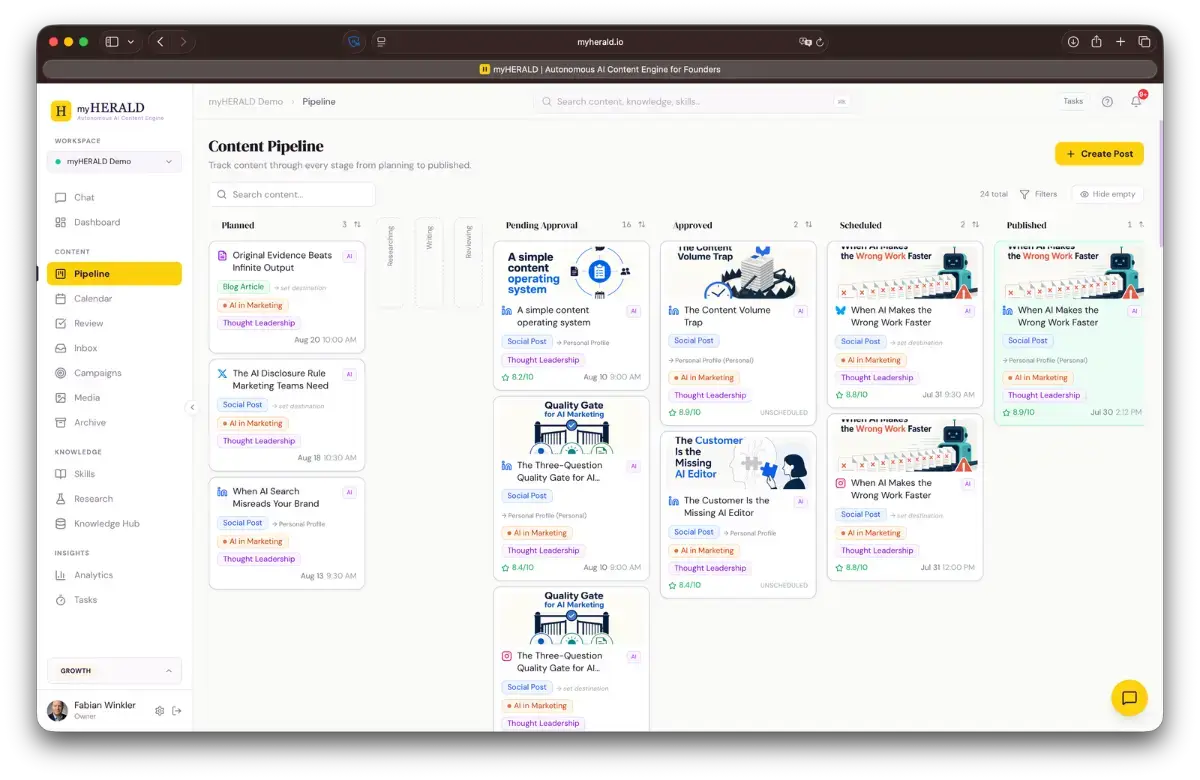Click the log out icon beside Fabian Winkler

tap(177, 711)
